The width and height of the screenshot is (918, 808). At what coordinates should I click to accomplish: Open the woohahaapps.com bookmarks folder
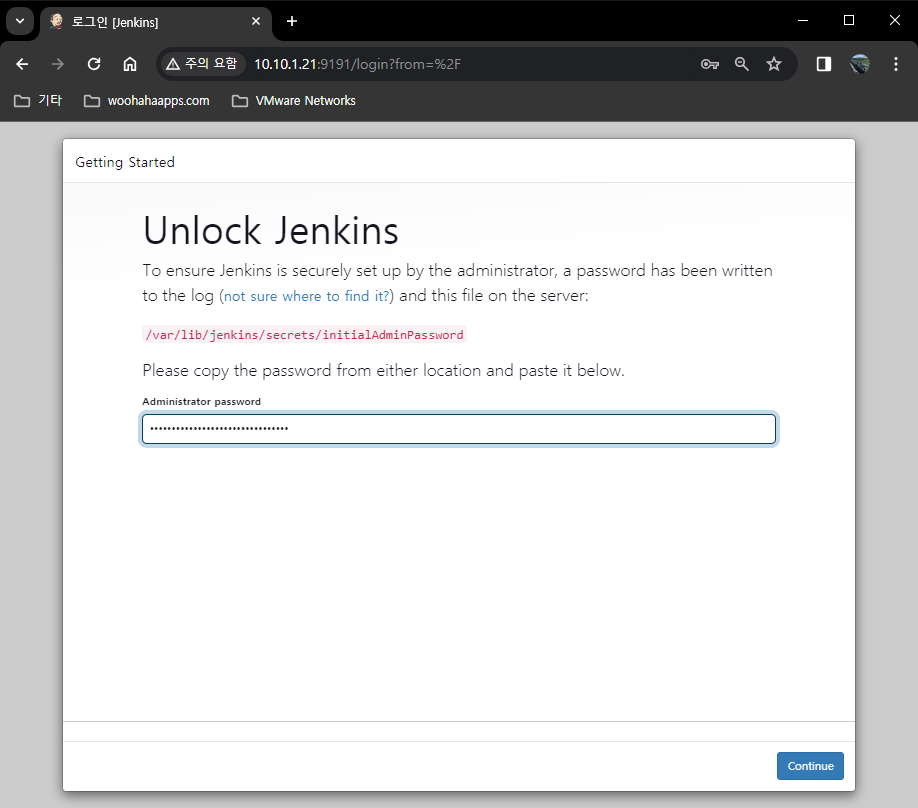(146, 101)
